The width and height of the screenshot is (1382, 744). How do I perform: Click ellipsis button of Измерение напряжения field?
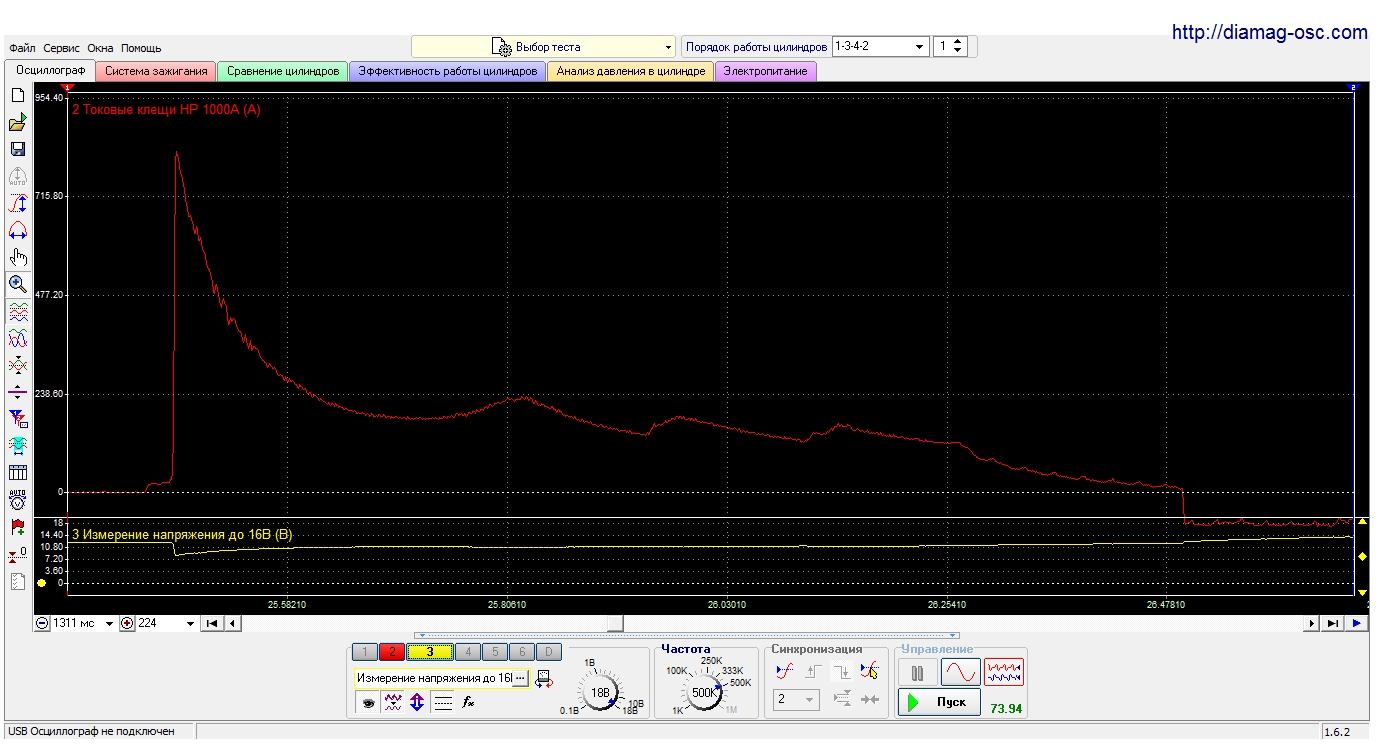519,679
